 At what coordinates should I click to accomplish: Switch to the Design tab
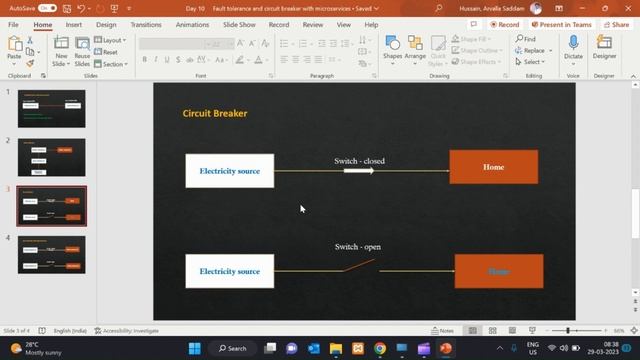click(x=106, y=25)
